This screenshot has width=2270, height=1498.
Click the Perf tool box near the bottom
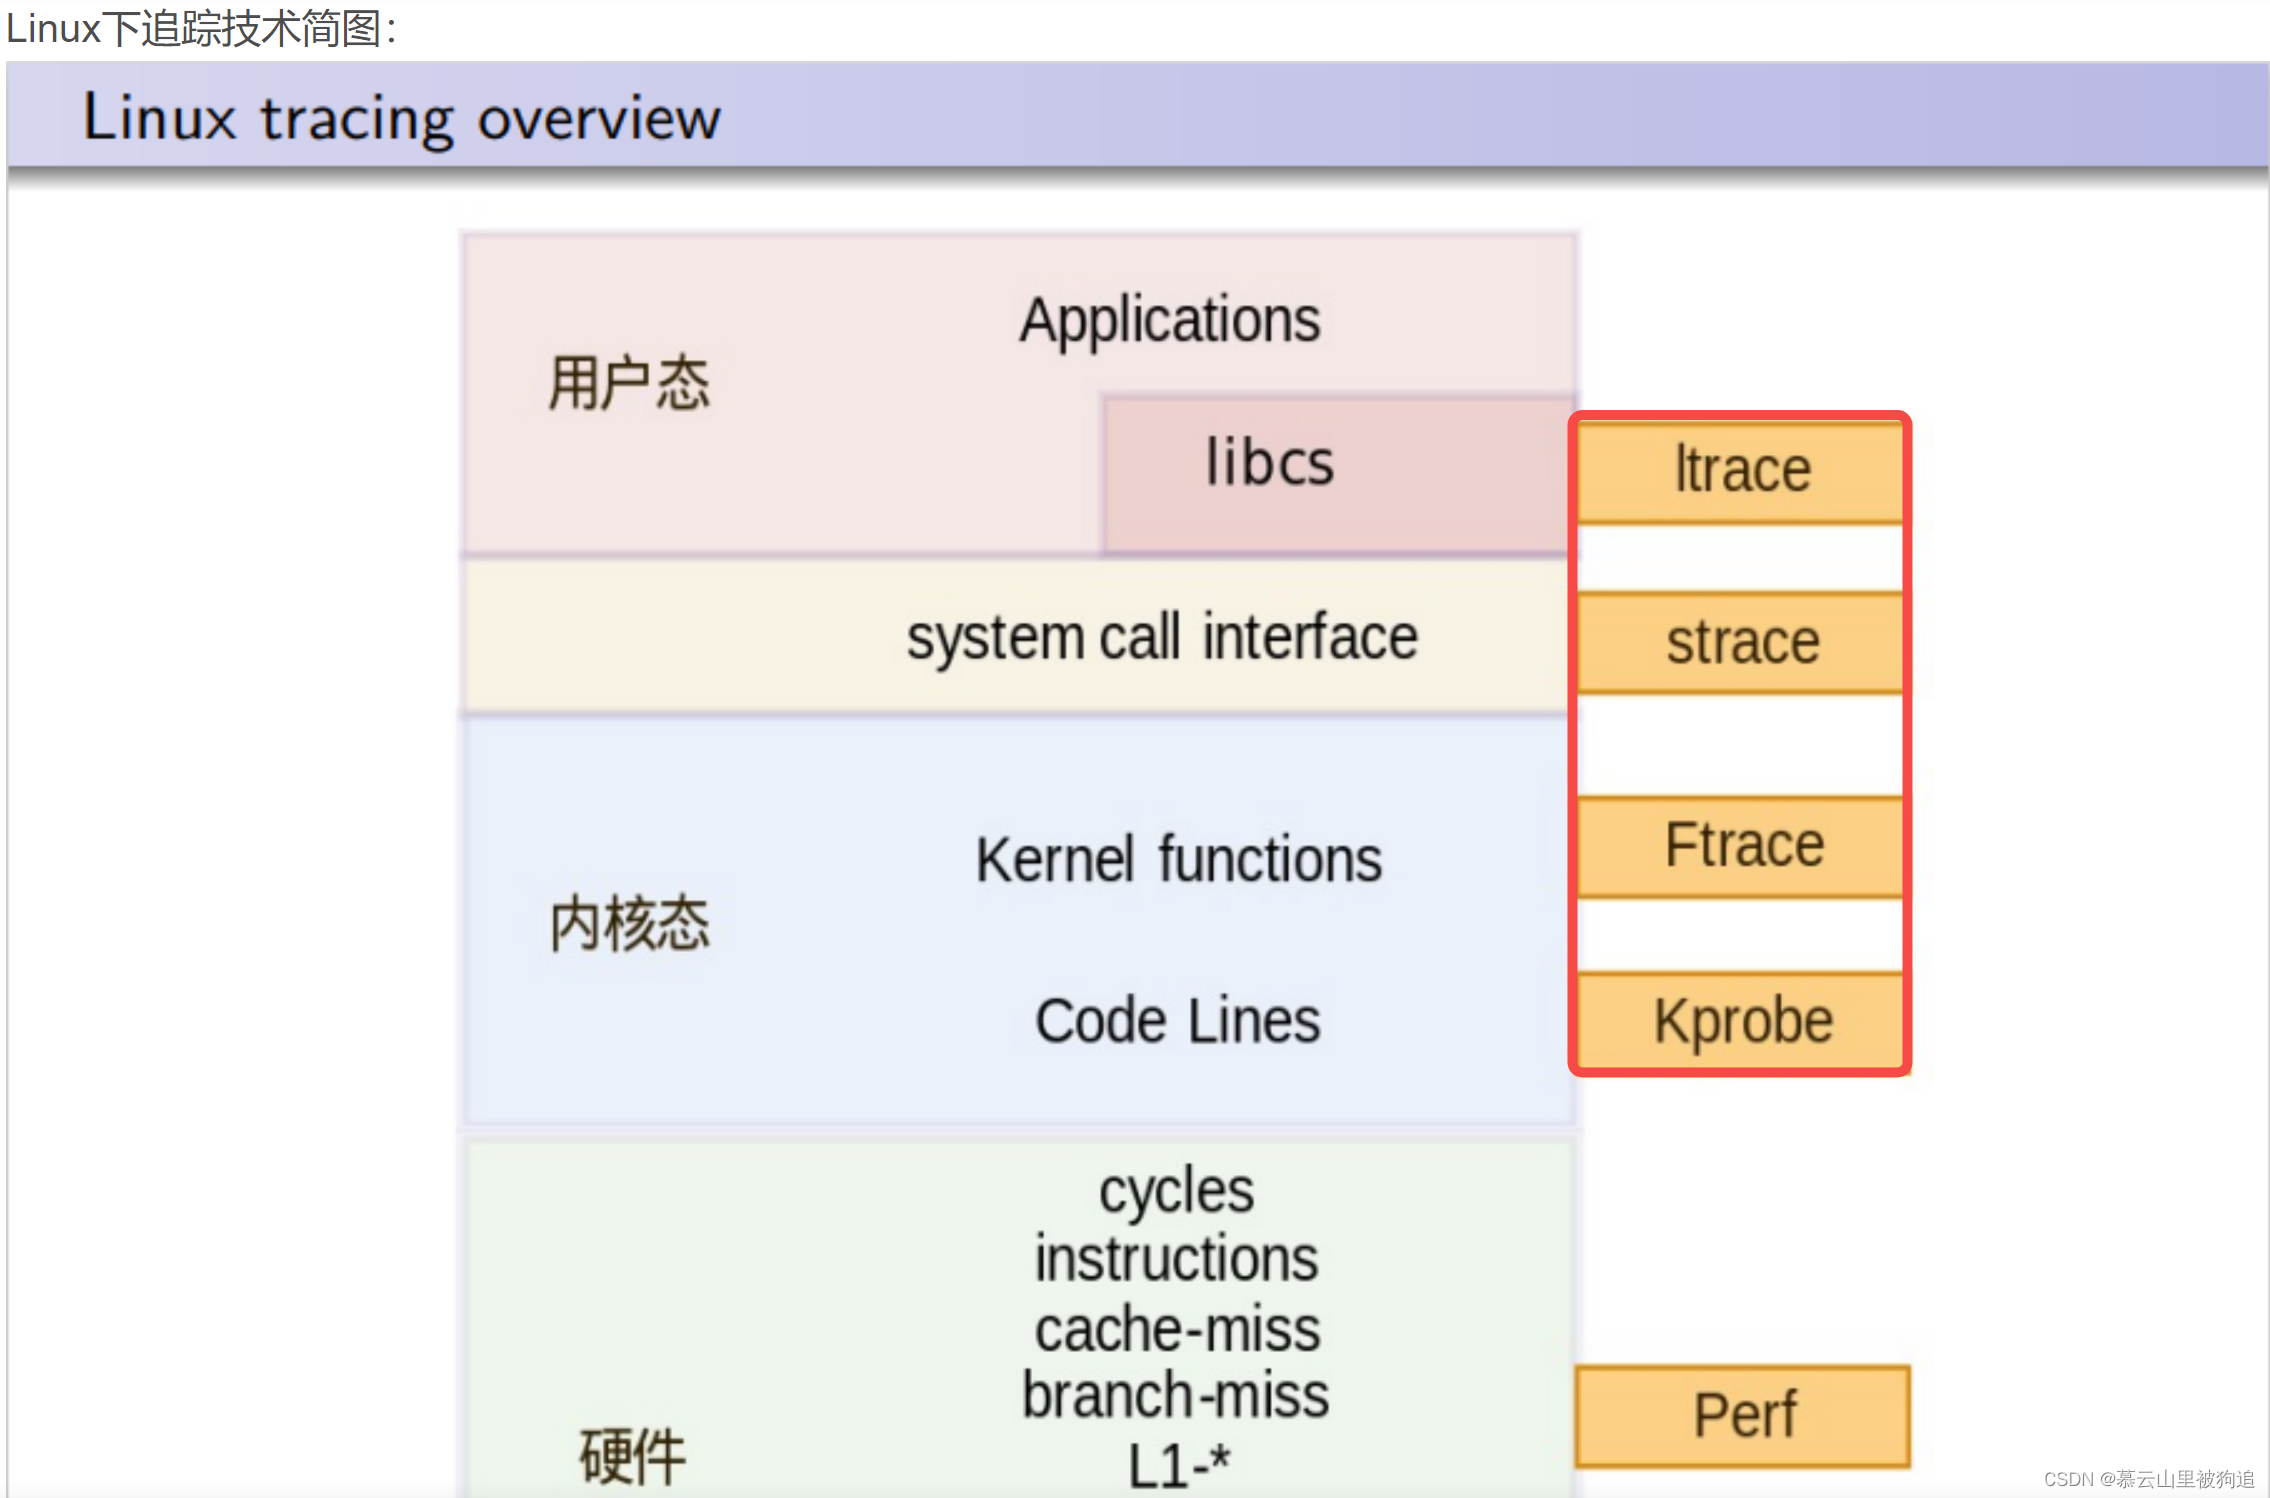coord(1744,1413)
